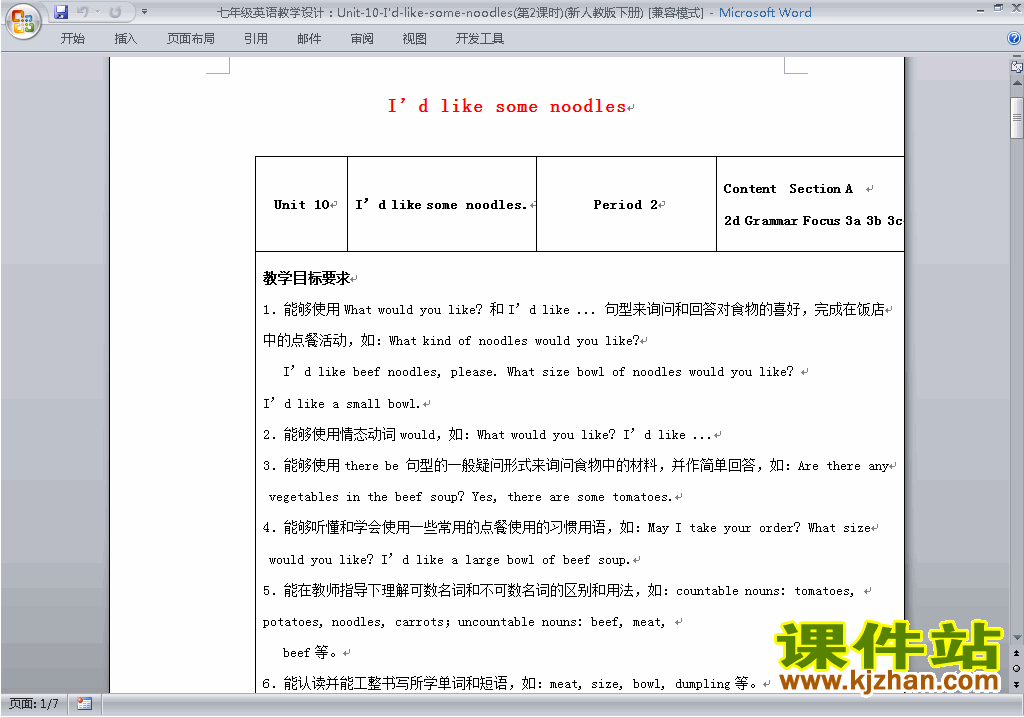
Task: Click the Content Section A cell text
Action: click(788, 189)
